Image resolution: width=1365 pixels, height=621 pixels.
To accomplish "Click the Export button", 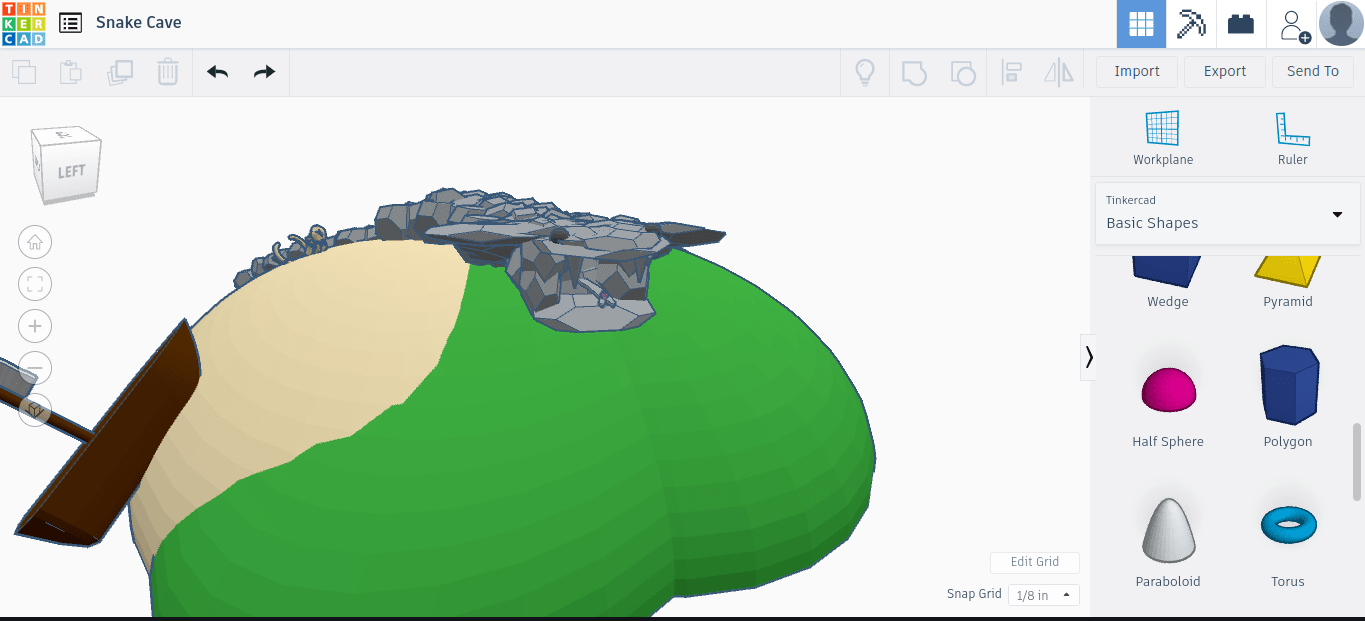I will tap(1224, 71).
